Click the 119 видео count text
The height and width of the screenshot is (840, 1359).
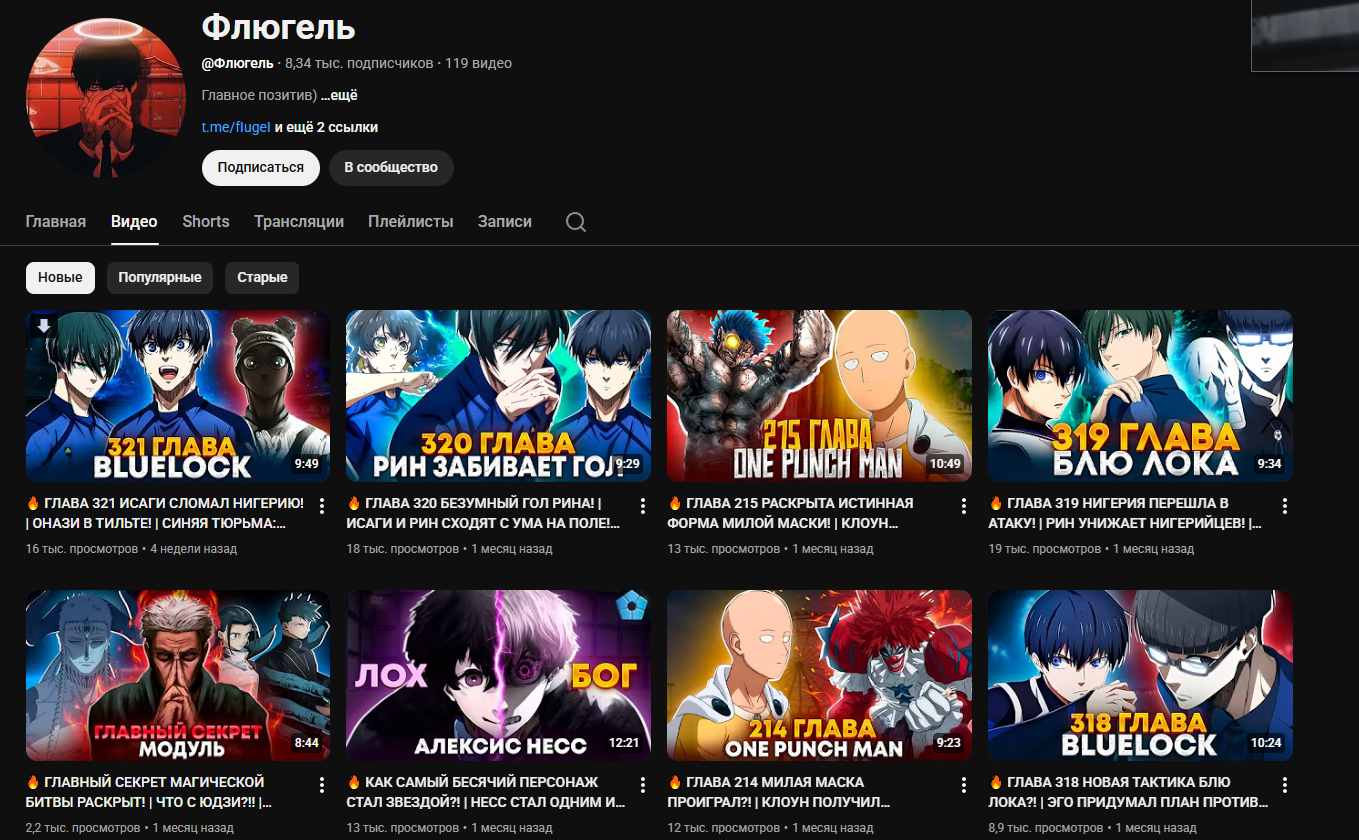click(x=478, y=63)
